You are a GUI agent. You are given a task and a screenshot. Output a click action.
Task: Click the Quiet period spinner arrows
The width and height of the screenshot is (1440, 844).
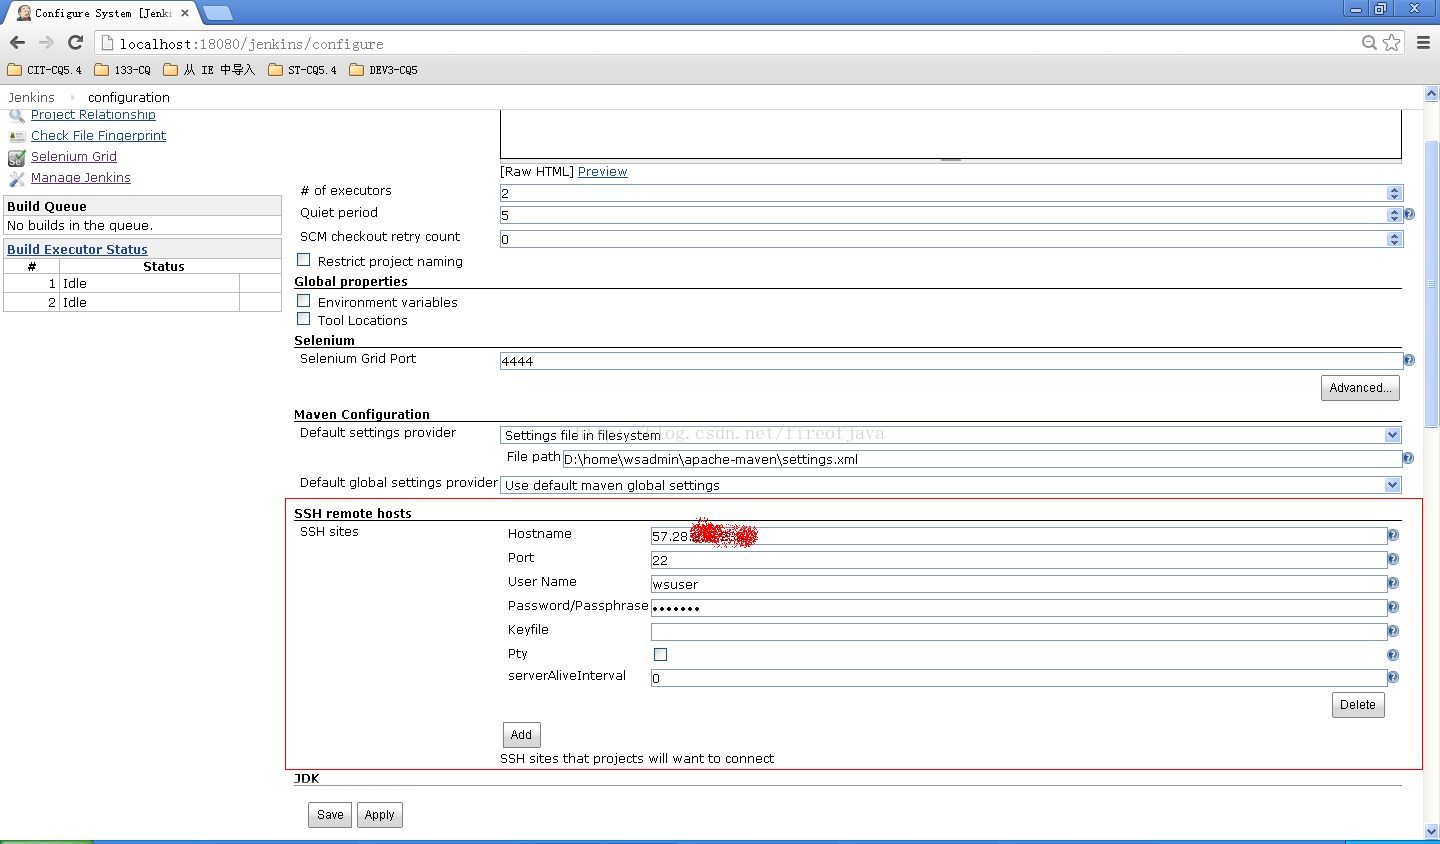pos(1394,215)
